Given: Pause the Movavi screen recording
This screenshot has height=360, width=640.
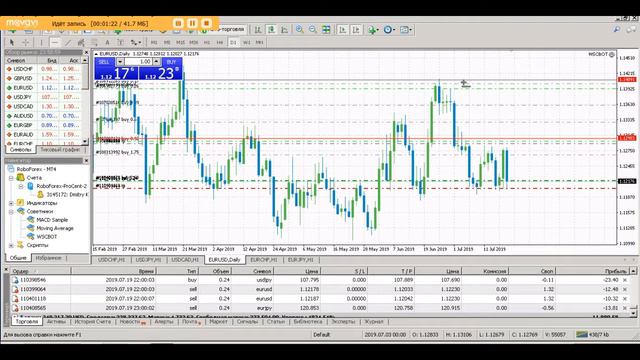Looking at the screenshot, I should (192, 23).
